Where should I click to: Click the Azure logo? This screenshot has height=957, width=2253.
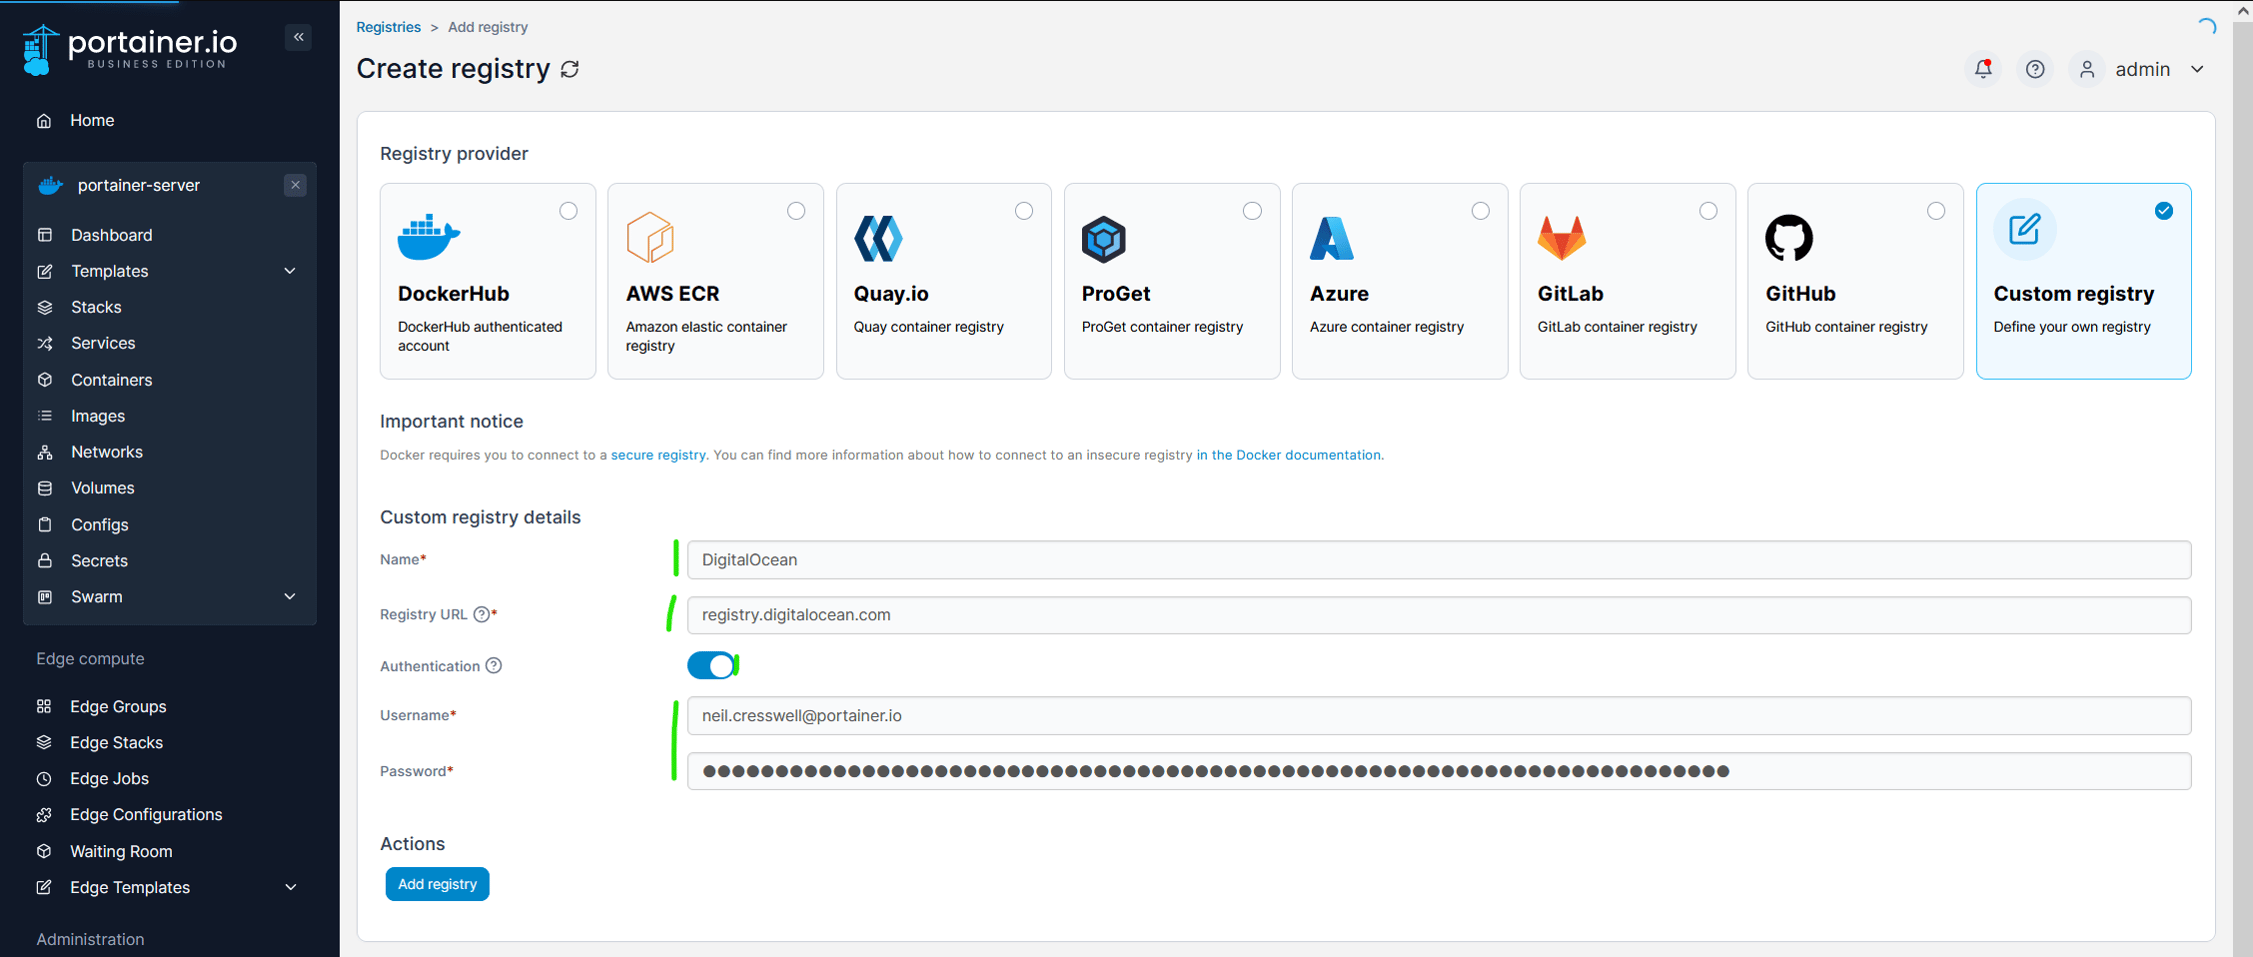tap(1332, 238)
